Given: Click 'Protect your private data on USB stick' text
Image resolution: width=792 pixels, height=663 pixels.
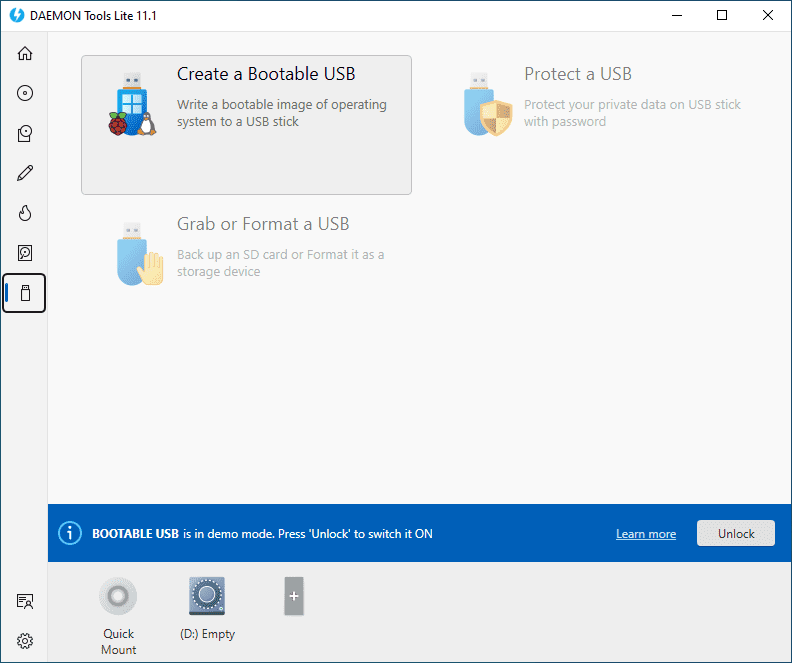Looking at the screenshot, I should tap(632, 105).
